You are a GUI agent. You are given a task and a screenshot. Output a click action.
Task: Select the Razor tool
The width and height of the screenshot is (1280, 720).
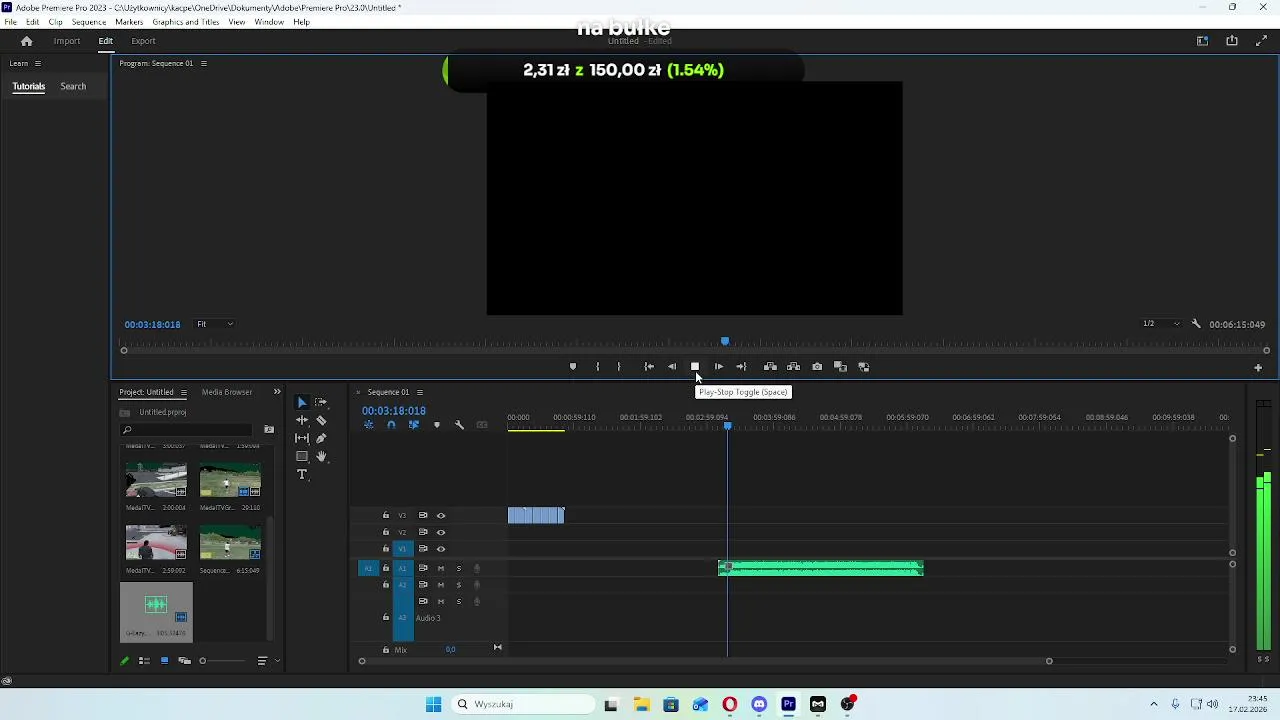(x=321, y=420)
